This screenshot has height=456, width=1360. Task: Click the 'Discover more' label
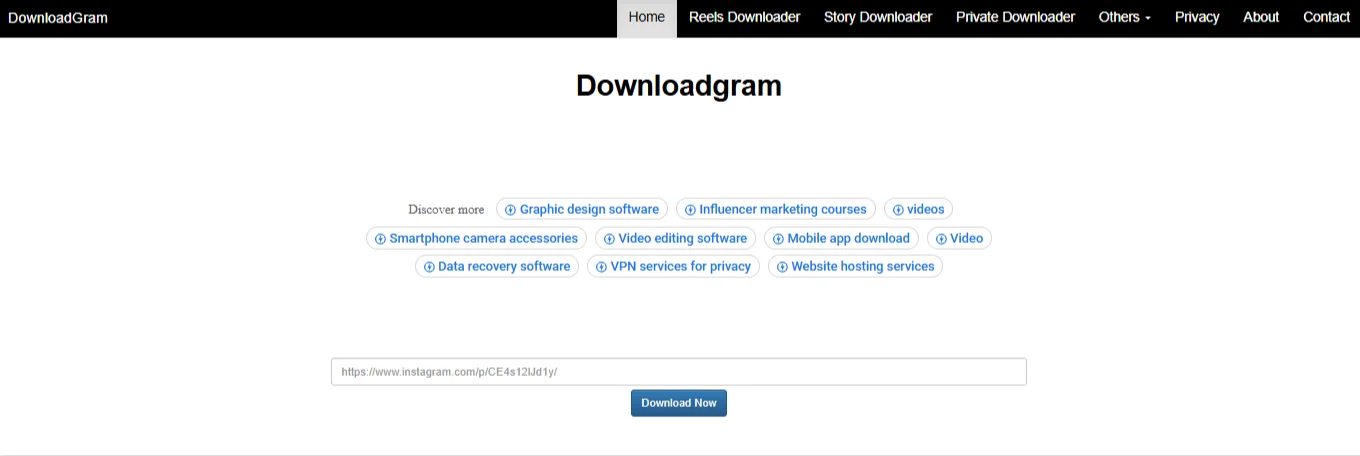[x=446, y=210]
